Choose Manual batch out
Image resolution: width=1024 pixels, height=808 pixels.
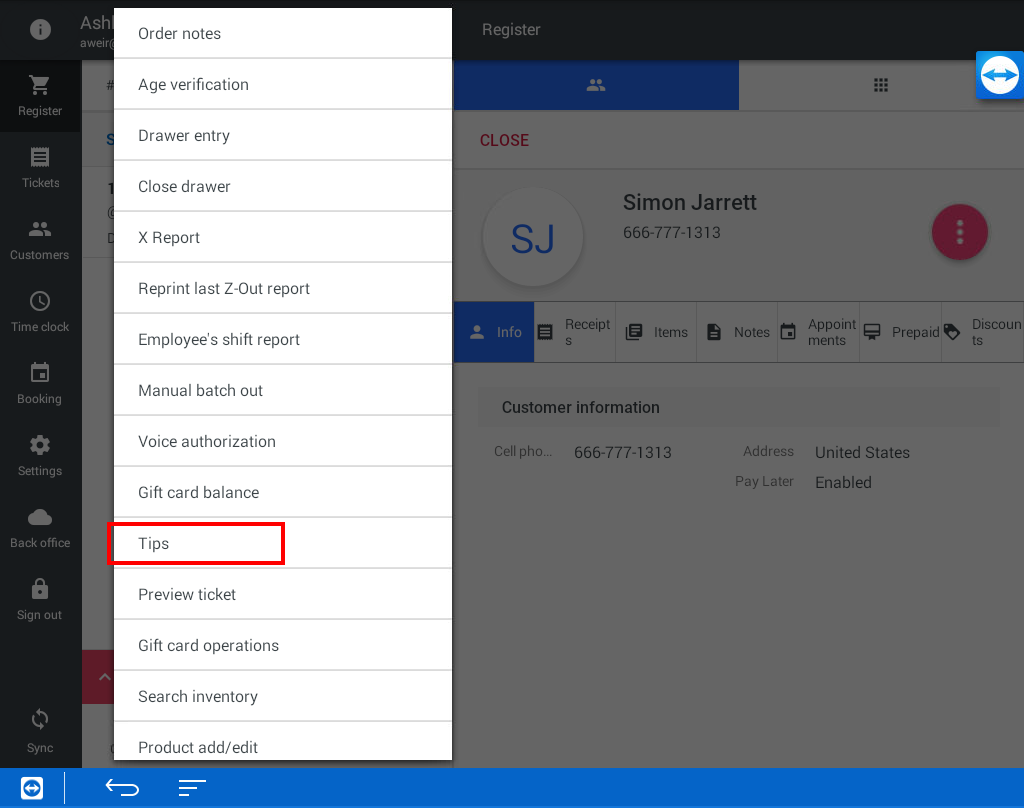[283, 390]
